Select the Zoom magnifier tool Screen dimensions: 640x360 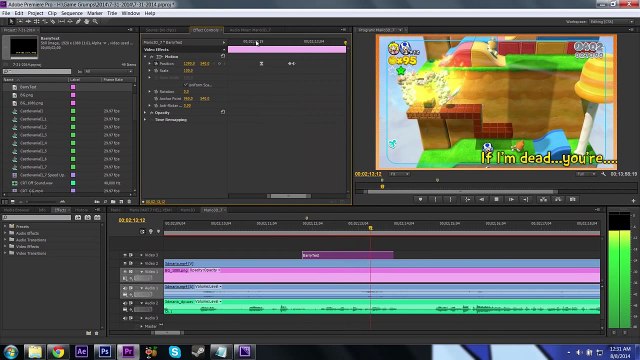[95, 22]
